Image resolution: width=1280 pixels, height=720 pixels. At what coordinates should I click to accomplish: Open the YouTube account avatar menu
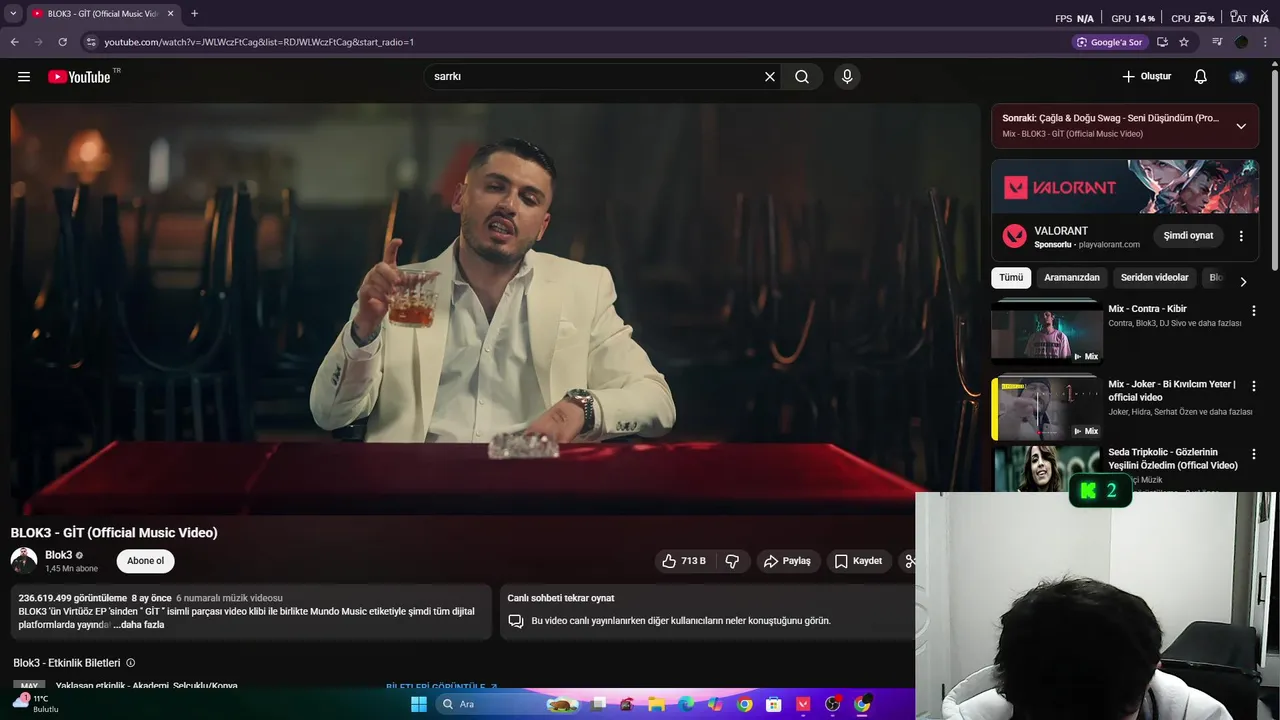tap(1239, 76)
